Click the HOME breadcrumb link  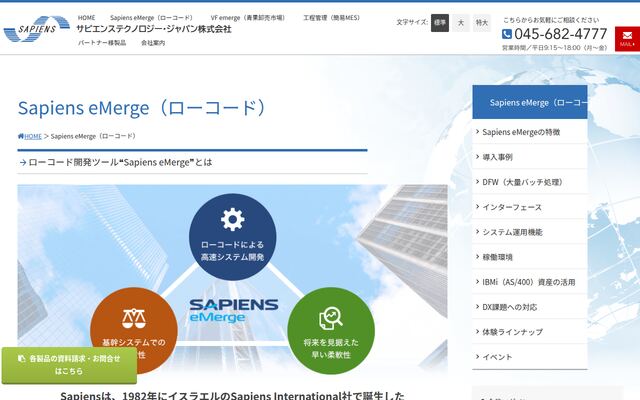click(x=33, y=136)
